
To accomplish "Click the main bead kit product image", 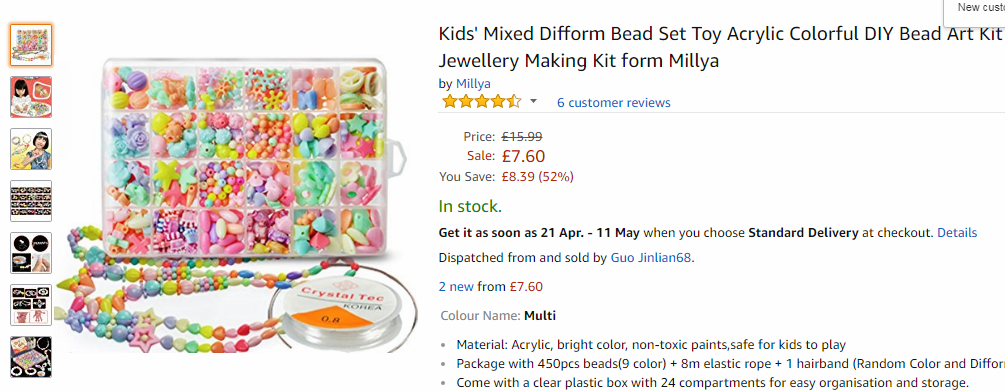I will pyautogui.click(x=238, y=205).
